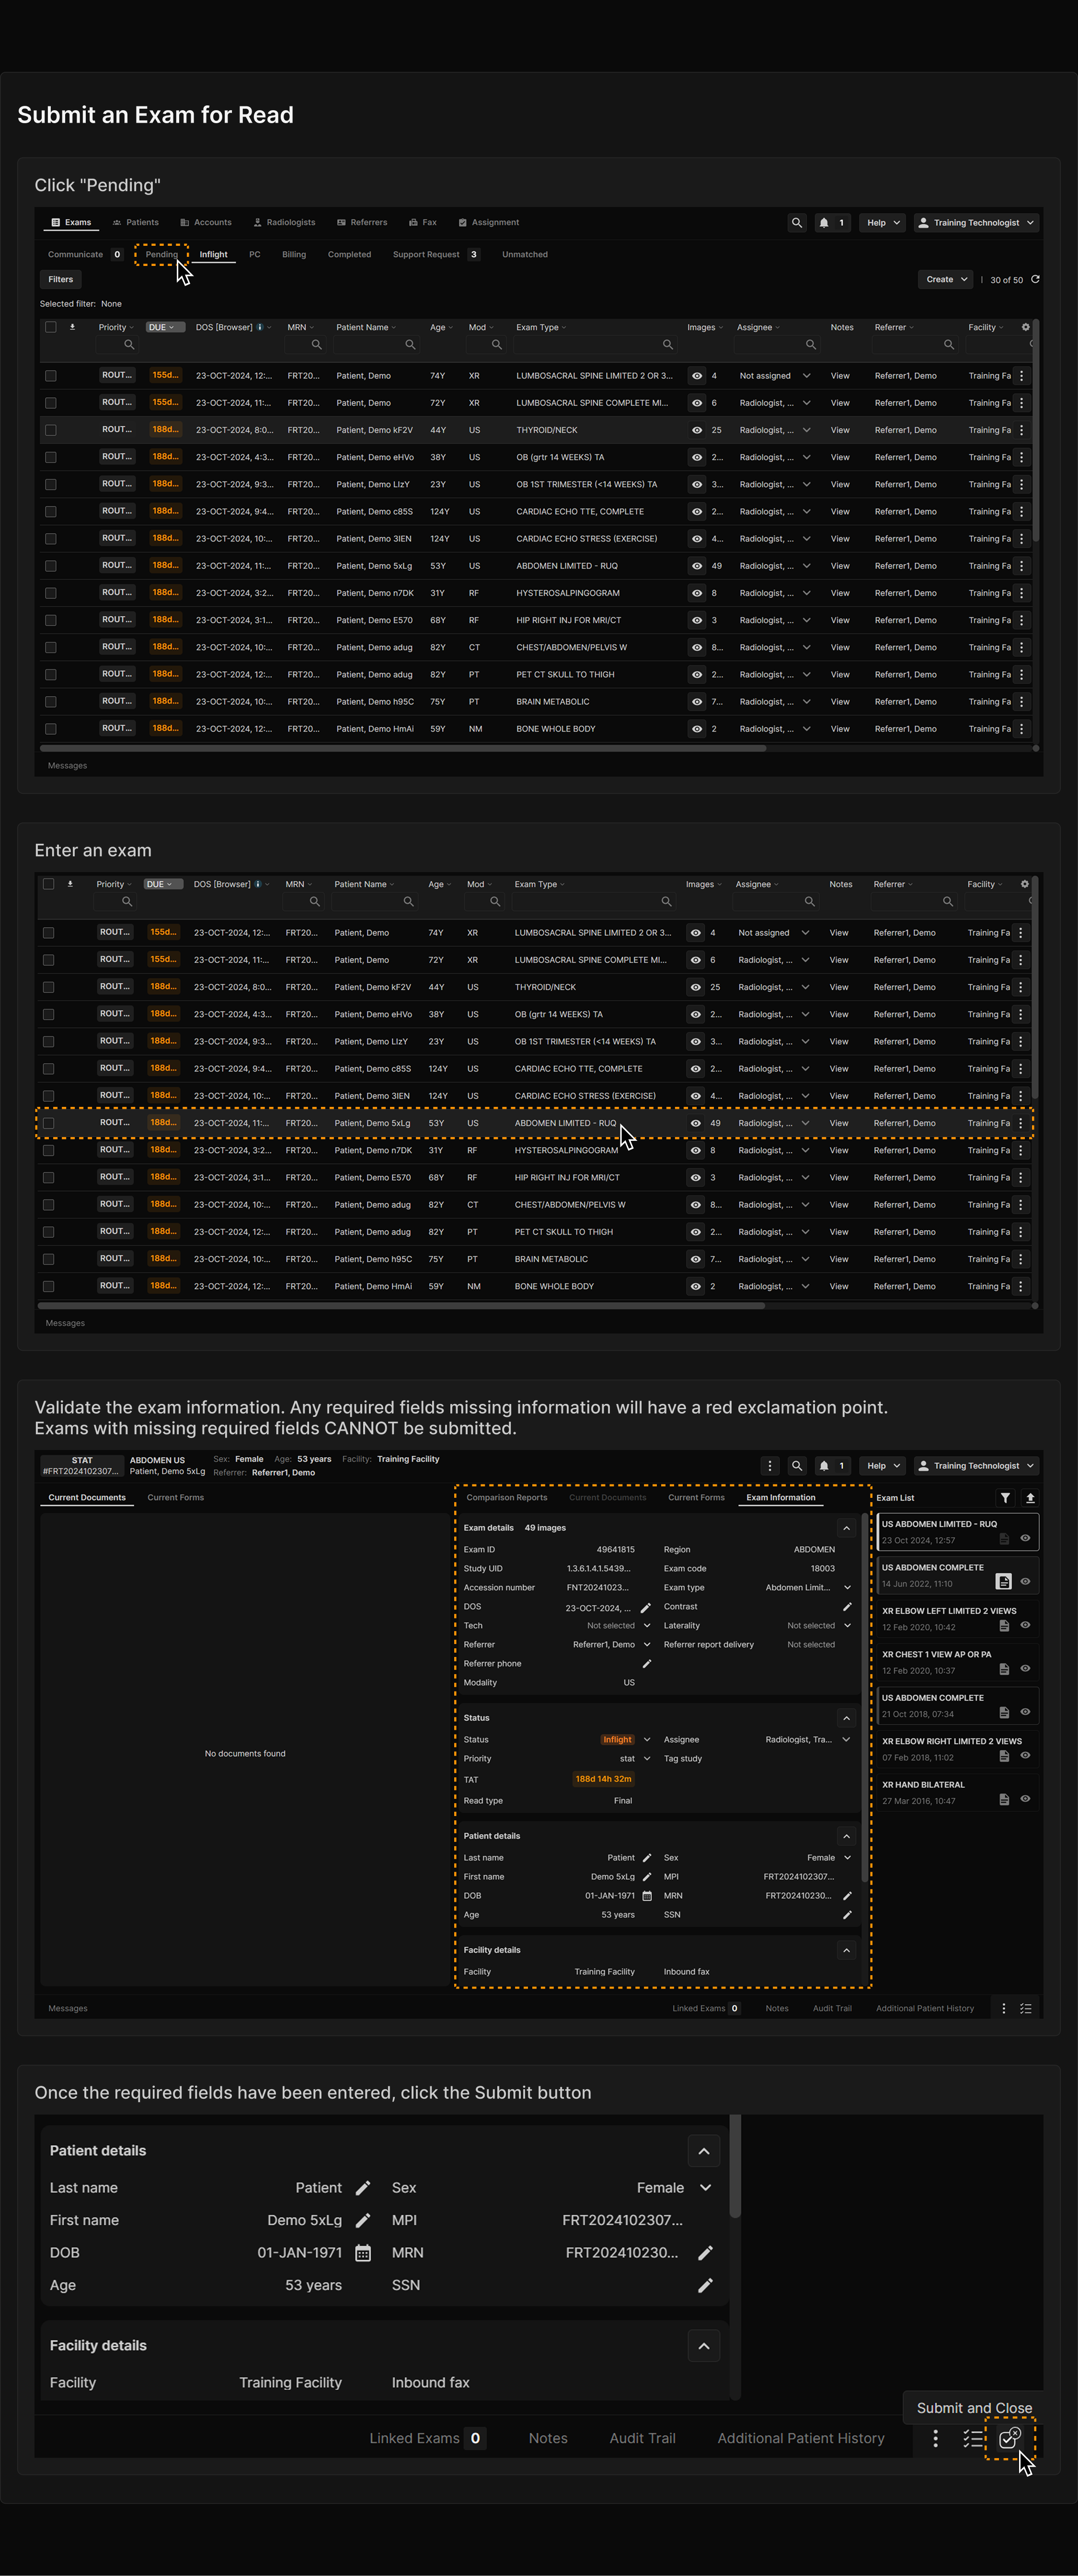The height and width of the screenshot is (2576, 1078).
Task: Open three-dot menu for BONE WHOLE BODY under "Enter an exam"
Action: pos(1020,1286)
